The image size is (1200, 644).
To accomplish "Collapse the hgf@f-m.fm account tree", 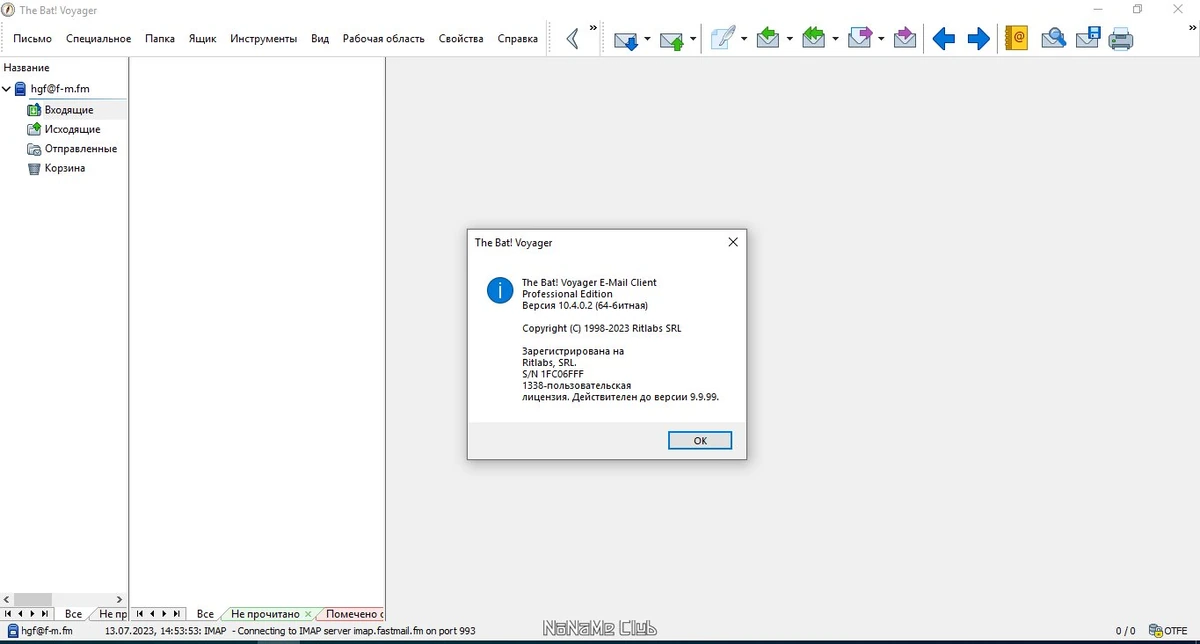I will point(7,89).
